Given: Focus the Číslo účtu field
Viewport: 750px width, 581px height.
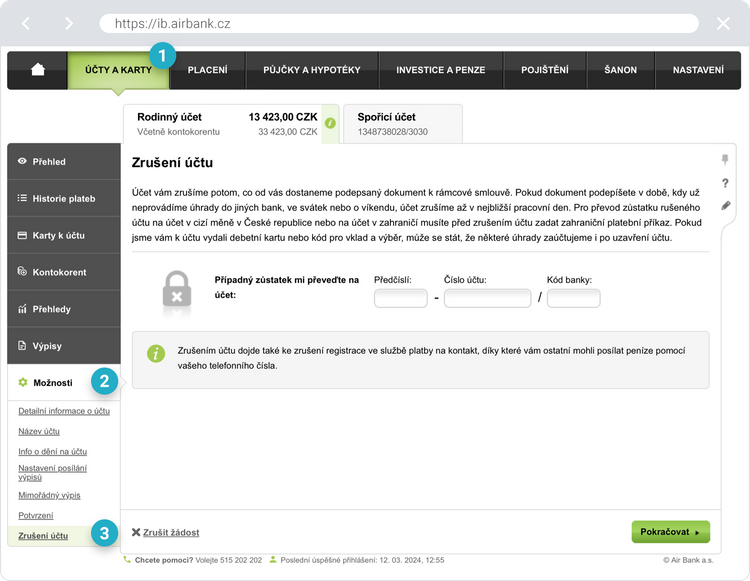Looking at the screenshot, I should click(x=487, y=298).
